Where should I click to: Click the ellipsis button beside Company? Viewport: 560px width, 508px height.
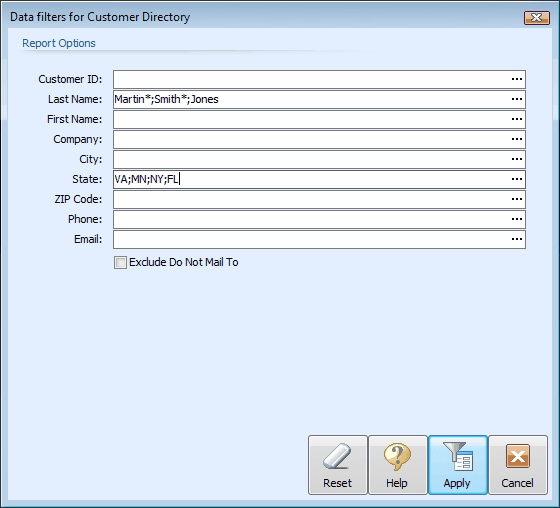[x=517, y=139]
